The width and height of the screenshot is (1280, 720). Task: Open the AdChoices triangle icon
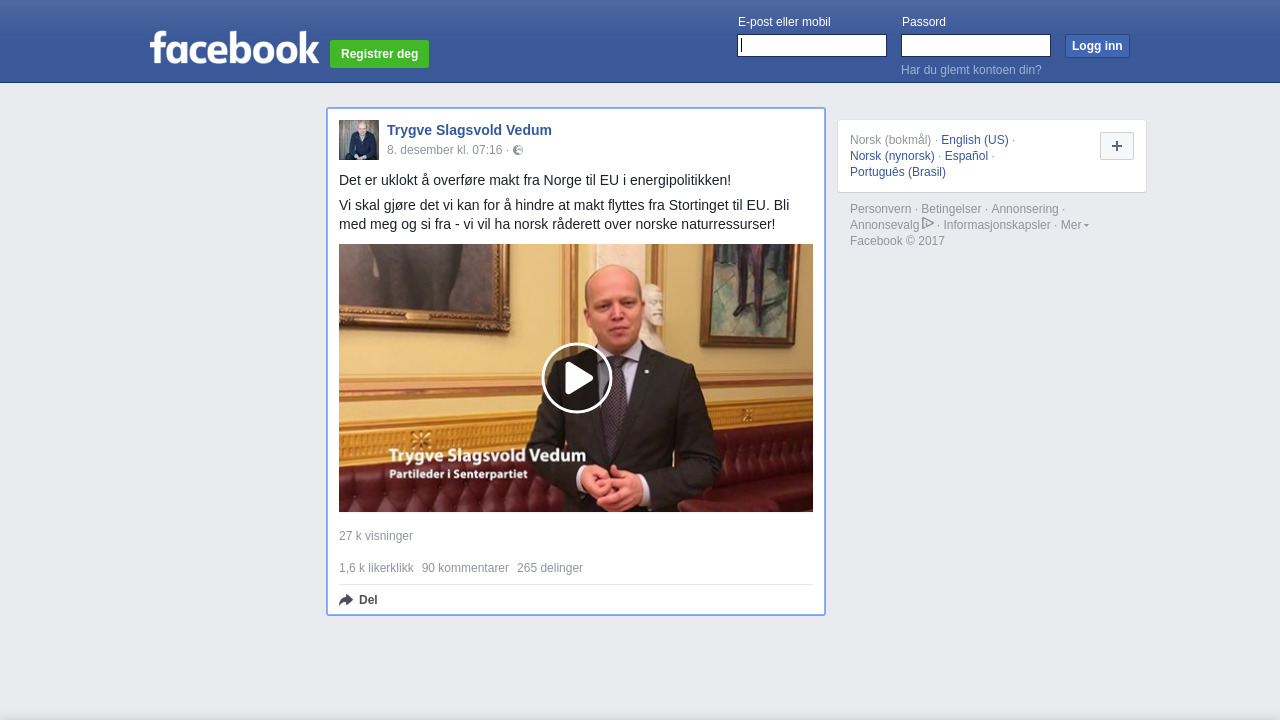click(x=928, y=224)
